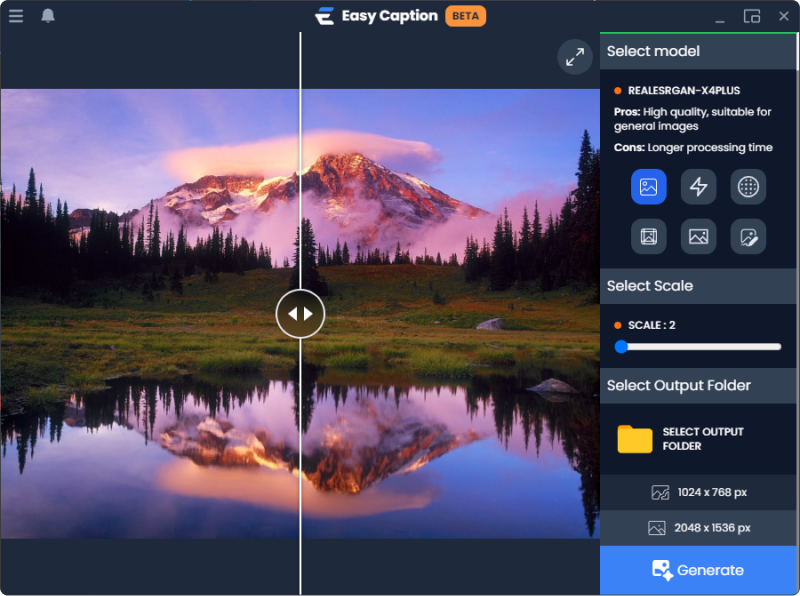Close the Easy Caption window
This screenshot has height=596, width=800.
coord(784,16)
